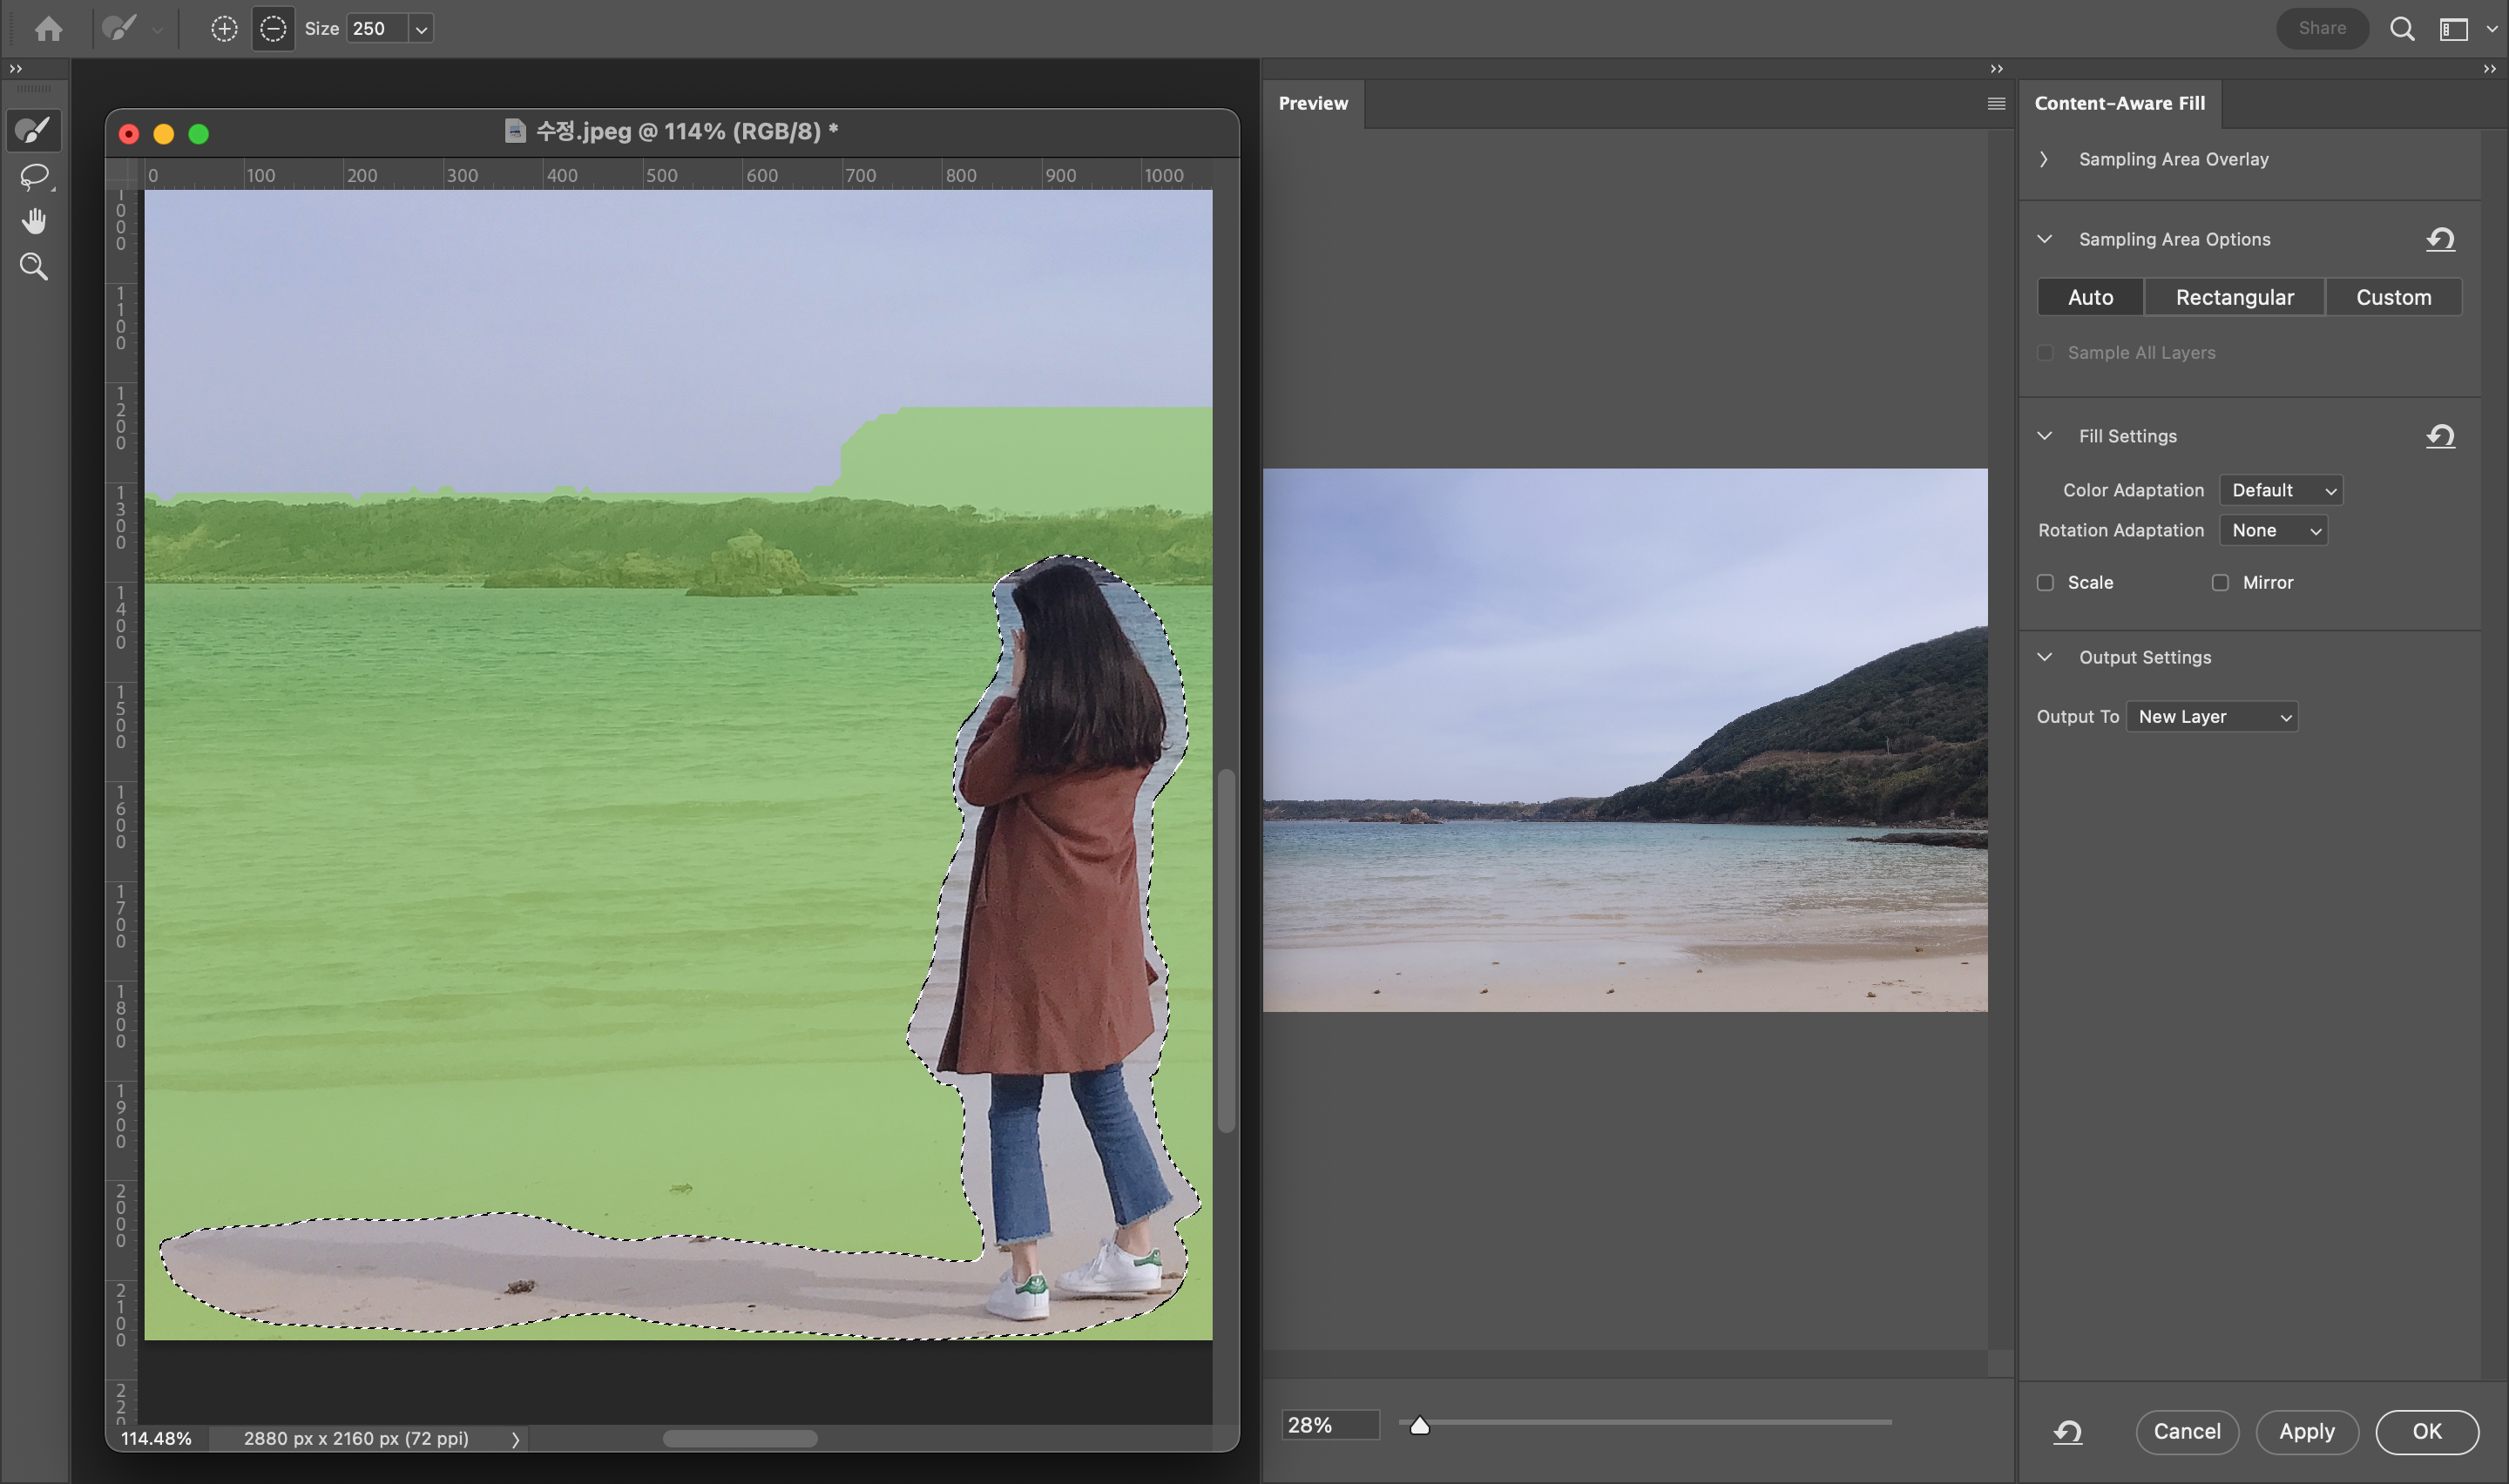Click the preview zoom slider handle
Viewport: 2509px width, 1484px height.
[1419, 1425]
